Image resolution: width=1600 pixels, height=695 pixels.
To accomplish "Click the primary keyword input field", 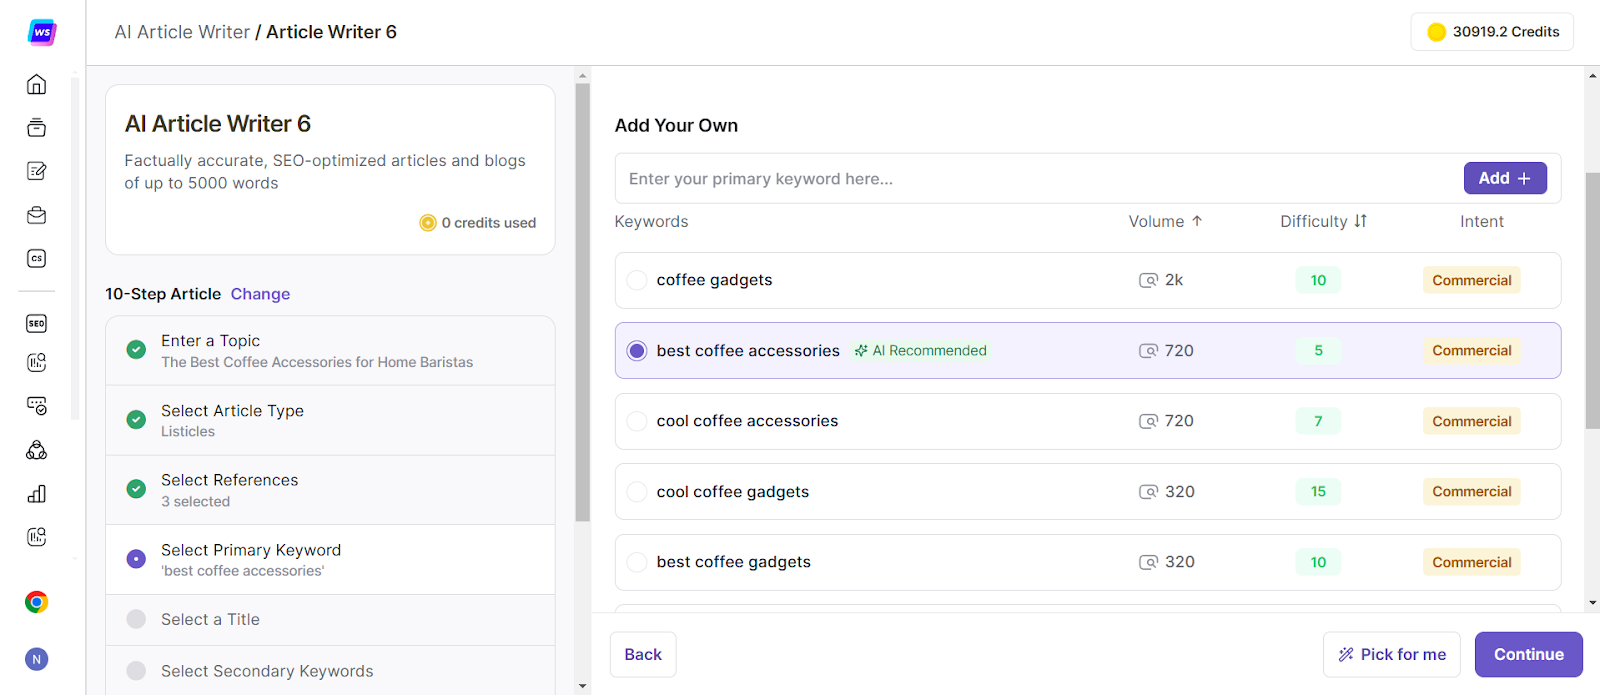I will [1035, 179].
